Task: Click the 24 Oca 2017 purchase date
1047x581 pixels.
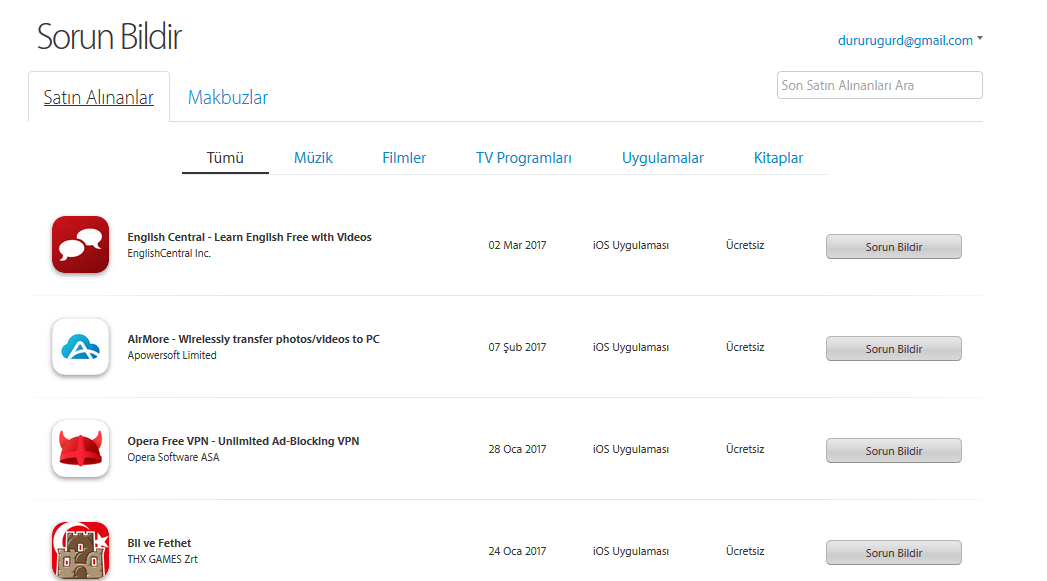Action: click(x=517, y=552)
